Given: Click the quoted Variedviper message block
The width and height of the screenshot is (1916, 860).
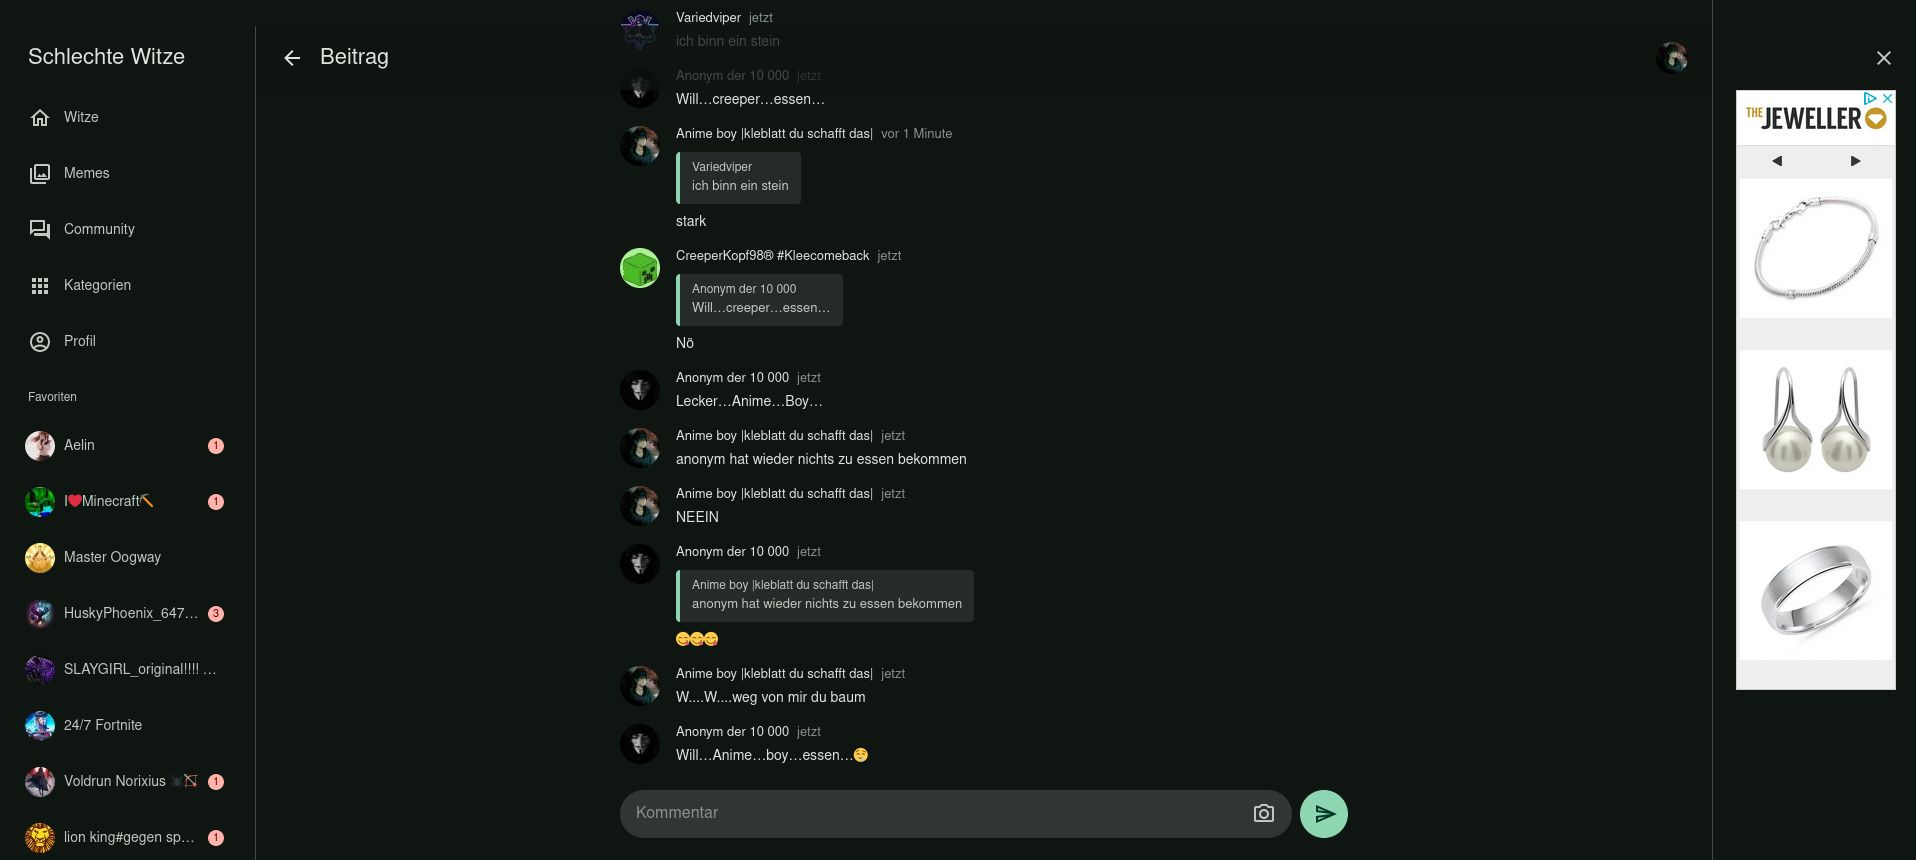Looking at the screenshot, I should 738,177.
